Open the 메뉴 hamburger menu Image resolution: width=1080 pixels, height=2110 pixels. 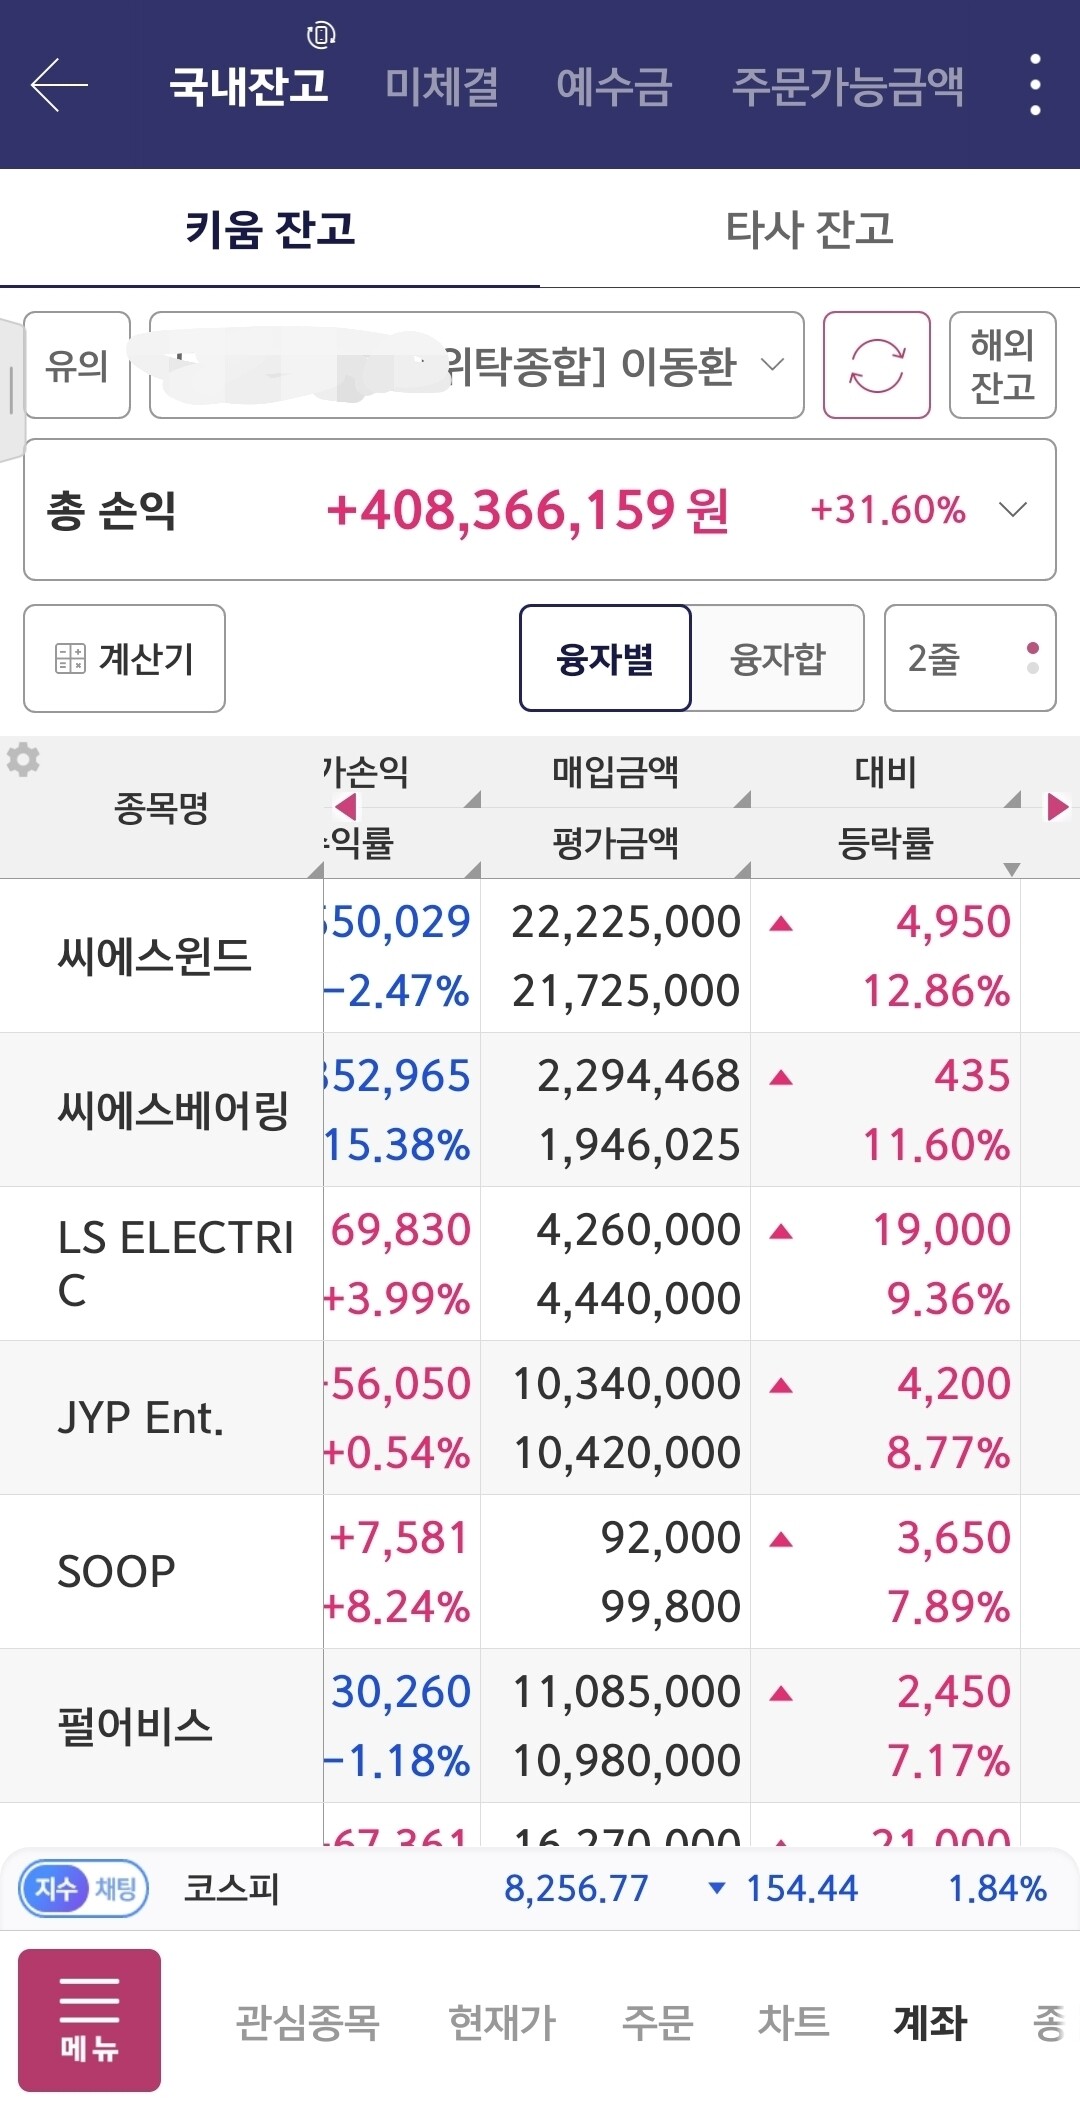(x=89, y=2020)
